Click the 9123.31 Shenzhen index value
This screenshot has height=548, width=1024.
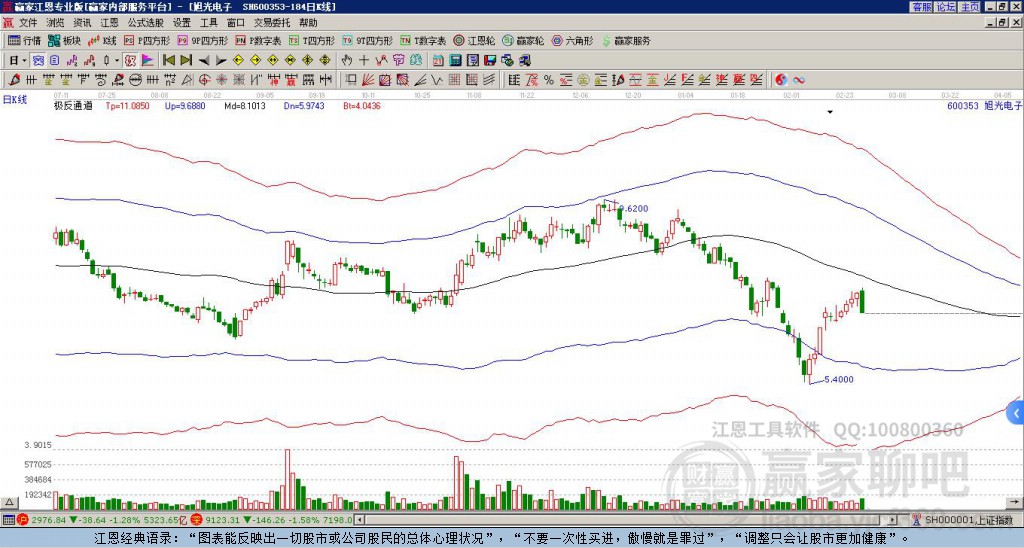(223, 520)
